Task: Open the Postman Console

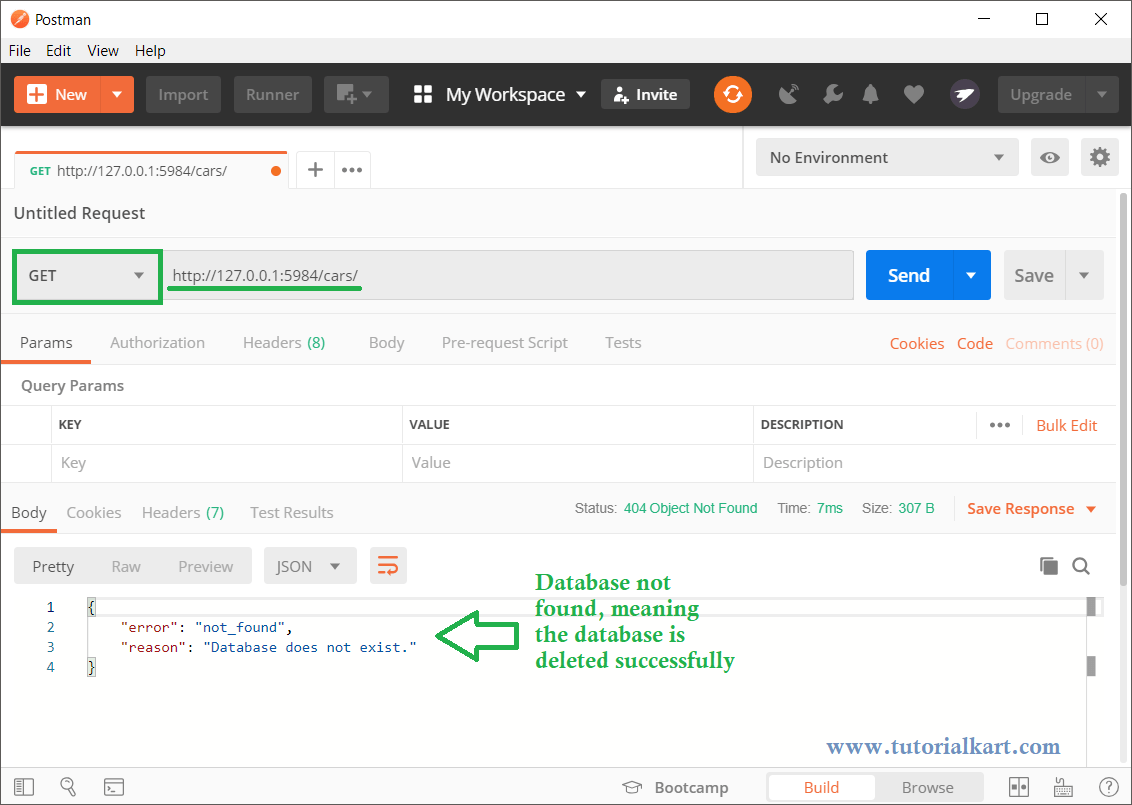Action: pyautogui.click(x=113, y=787)
